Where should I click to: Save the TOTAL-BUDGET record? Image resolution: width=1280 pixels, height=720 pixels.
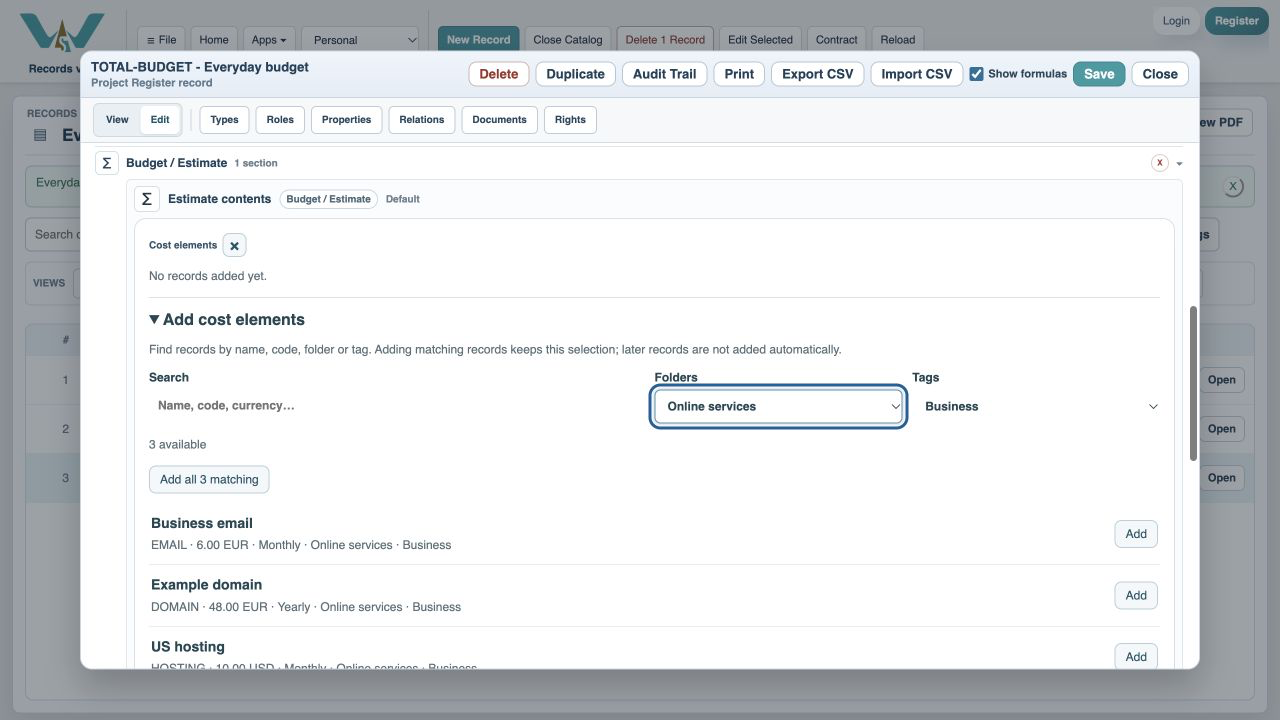coord(1099,74)
